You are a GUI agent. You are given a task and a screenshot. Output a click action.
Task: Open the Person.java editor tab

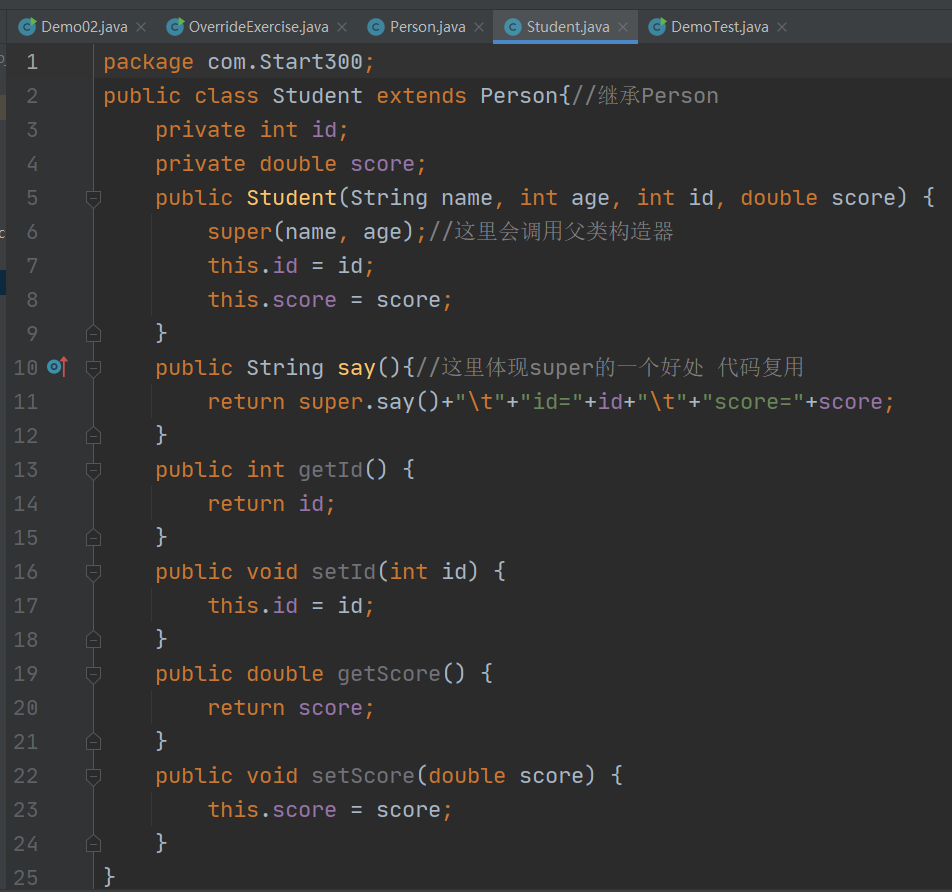click(427, 27)
